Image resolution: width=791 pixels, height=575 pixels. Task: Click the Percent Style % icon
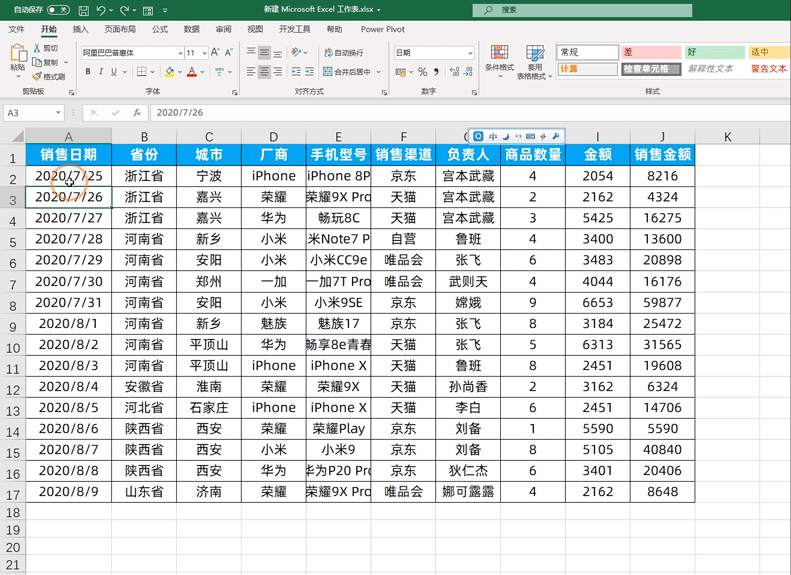(423, 72)
